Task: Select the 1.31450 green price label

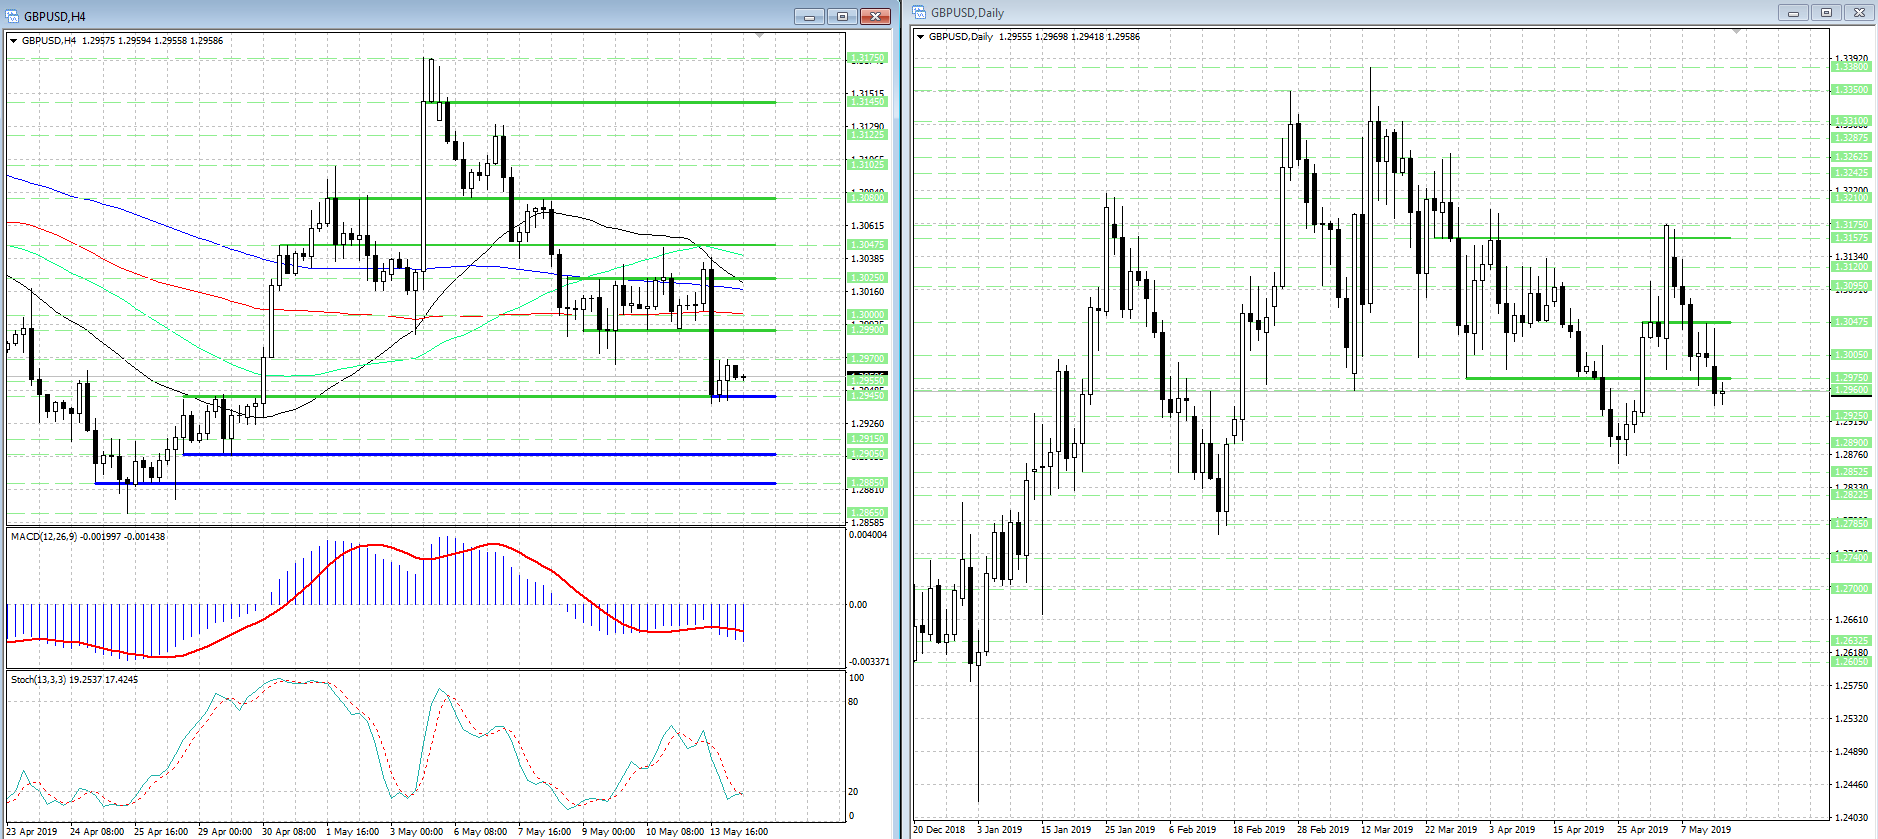Action: tap(867, 102)
